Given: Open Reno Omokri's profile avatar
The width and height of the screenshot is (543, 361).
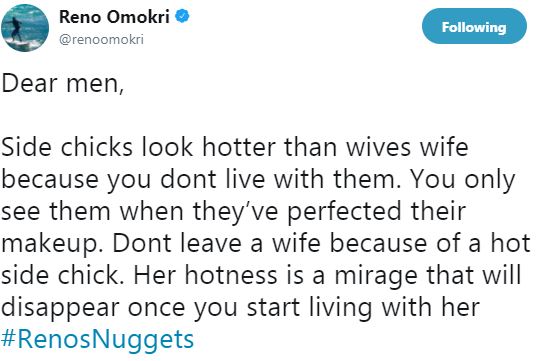Looking at the screenshot, I should coord(25,28).
